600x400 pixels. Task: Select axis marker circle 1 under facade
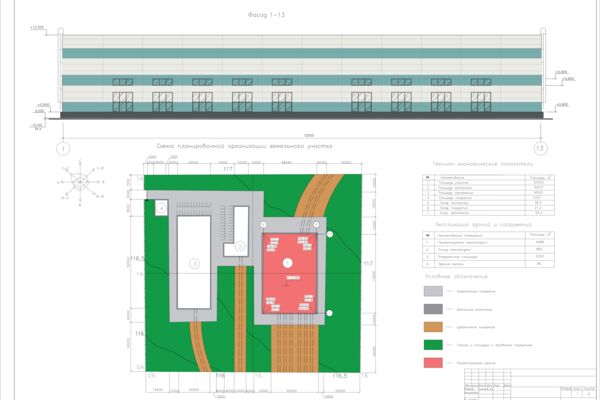tap(63, 149)
